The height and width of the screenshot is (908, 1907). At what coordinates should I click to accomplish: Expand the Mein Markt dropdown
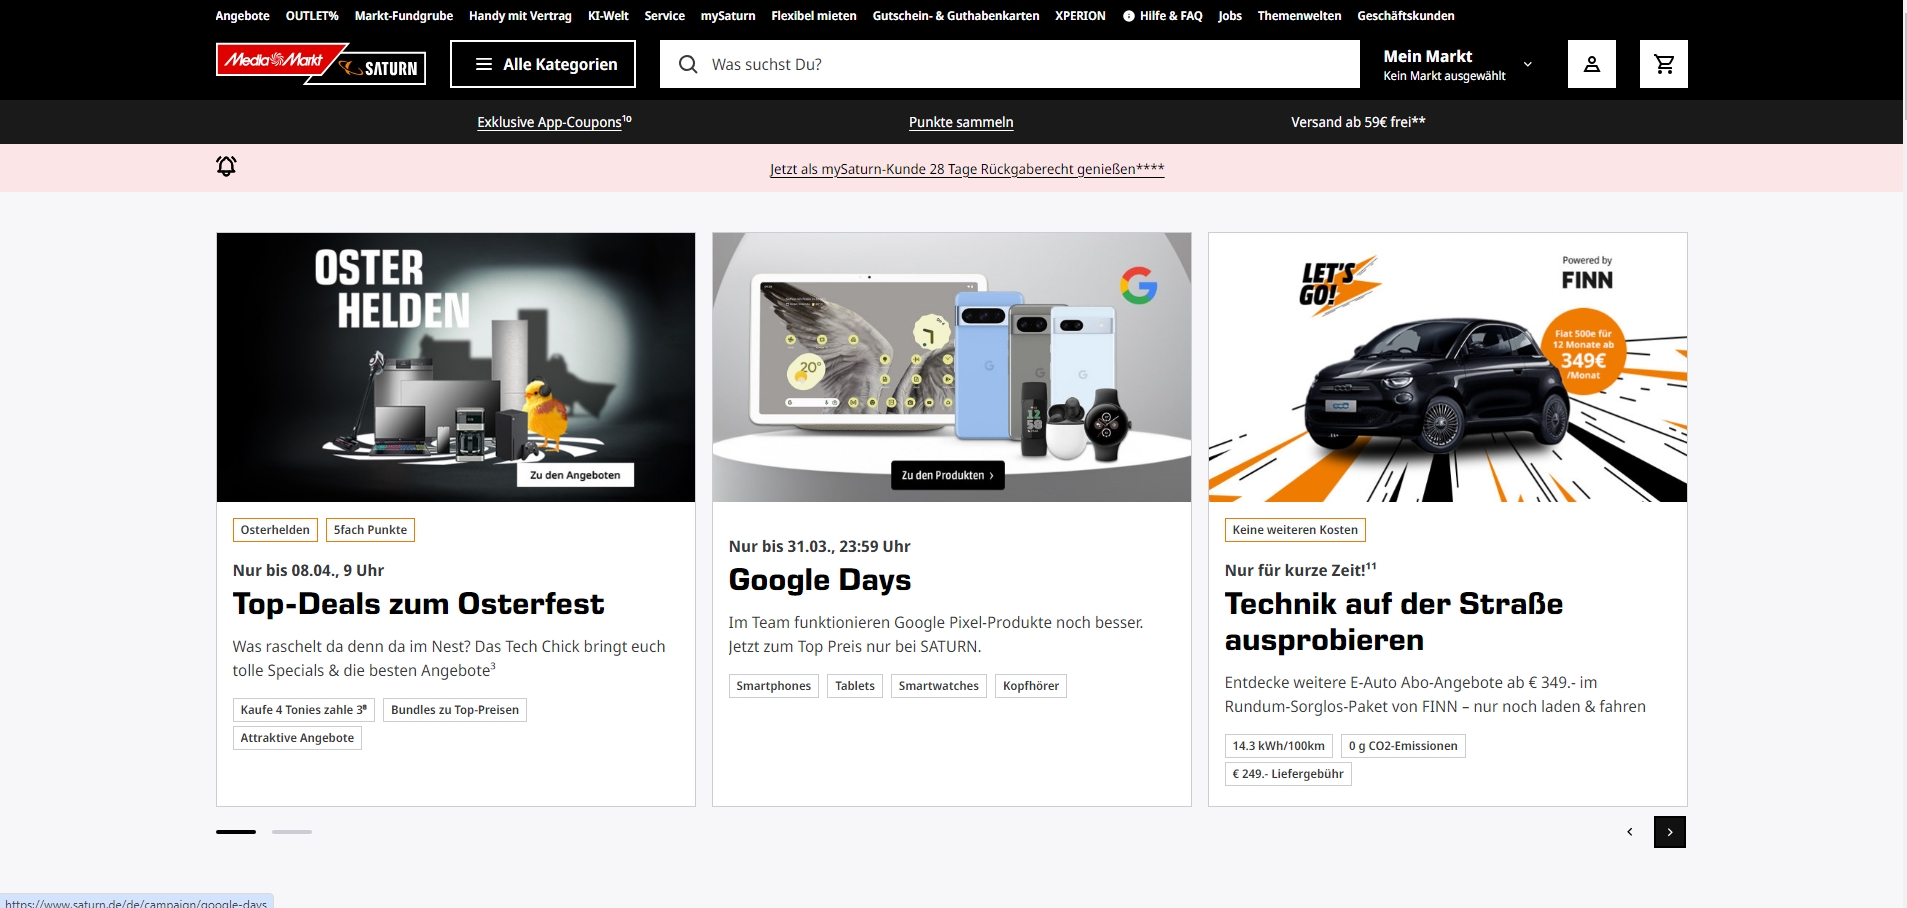coord(1528,64)
